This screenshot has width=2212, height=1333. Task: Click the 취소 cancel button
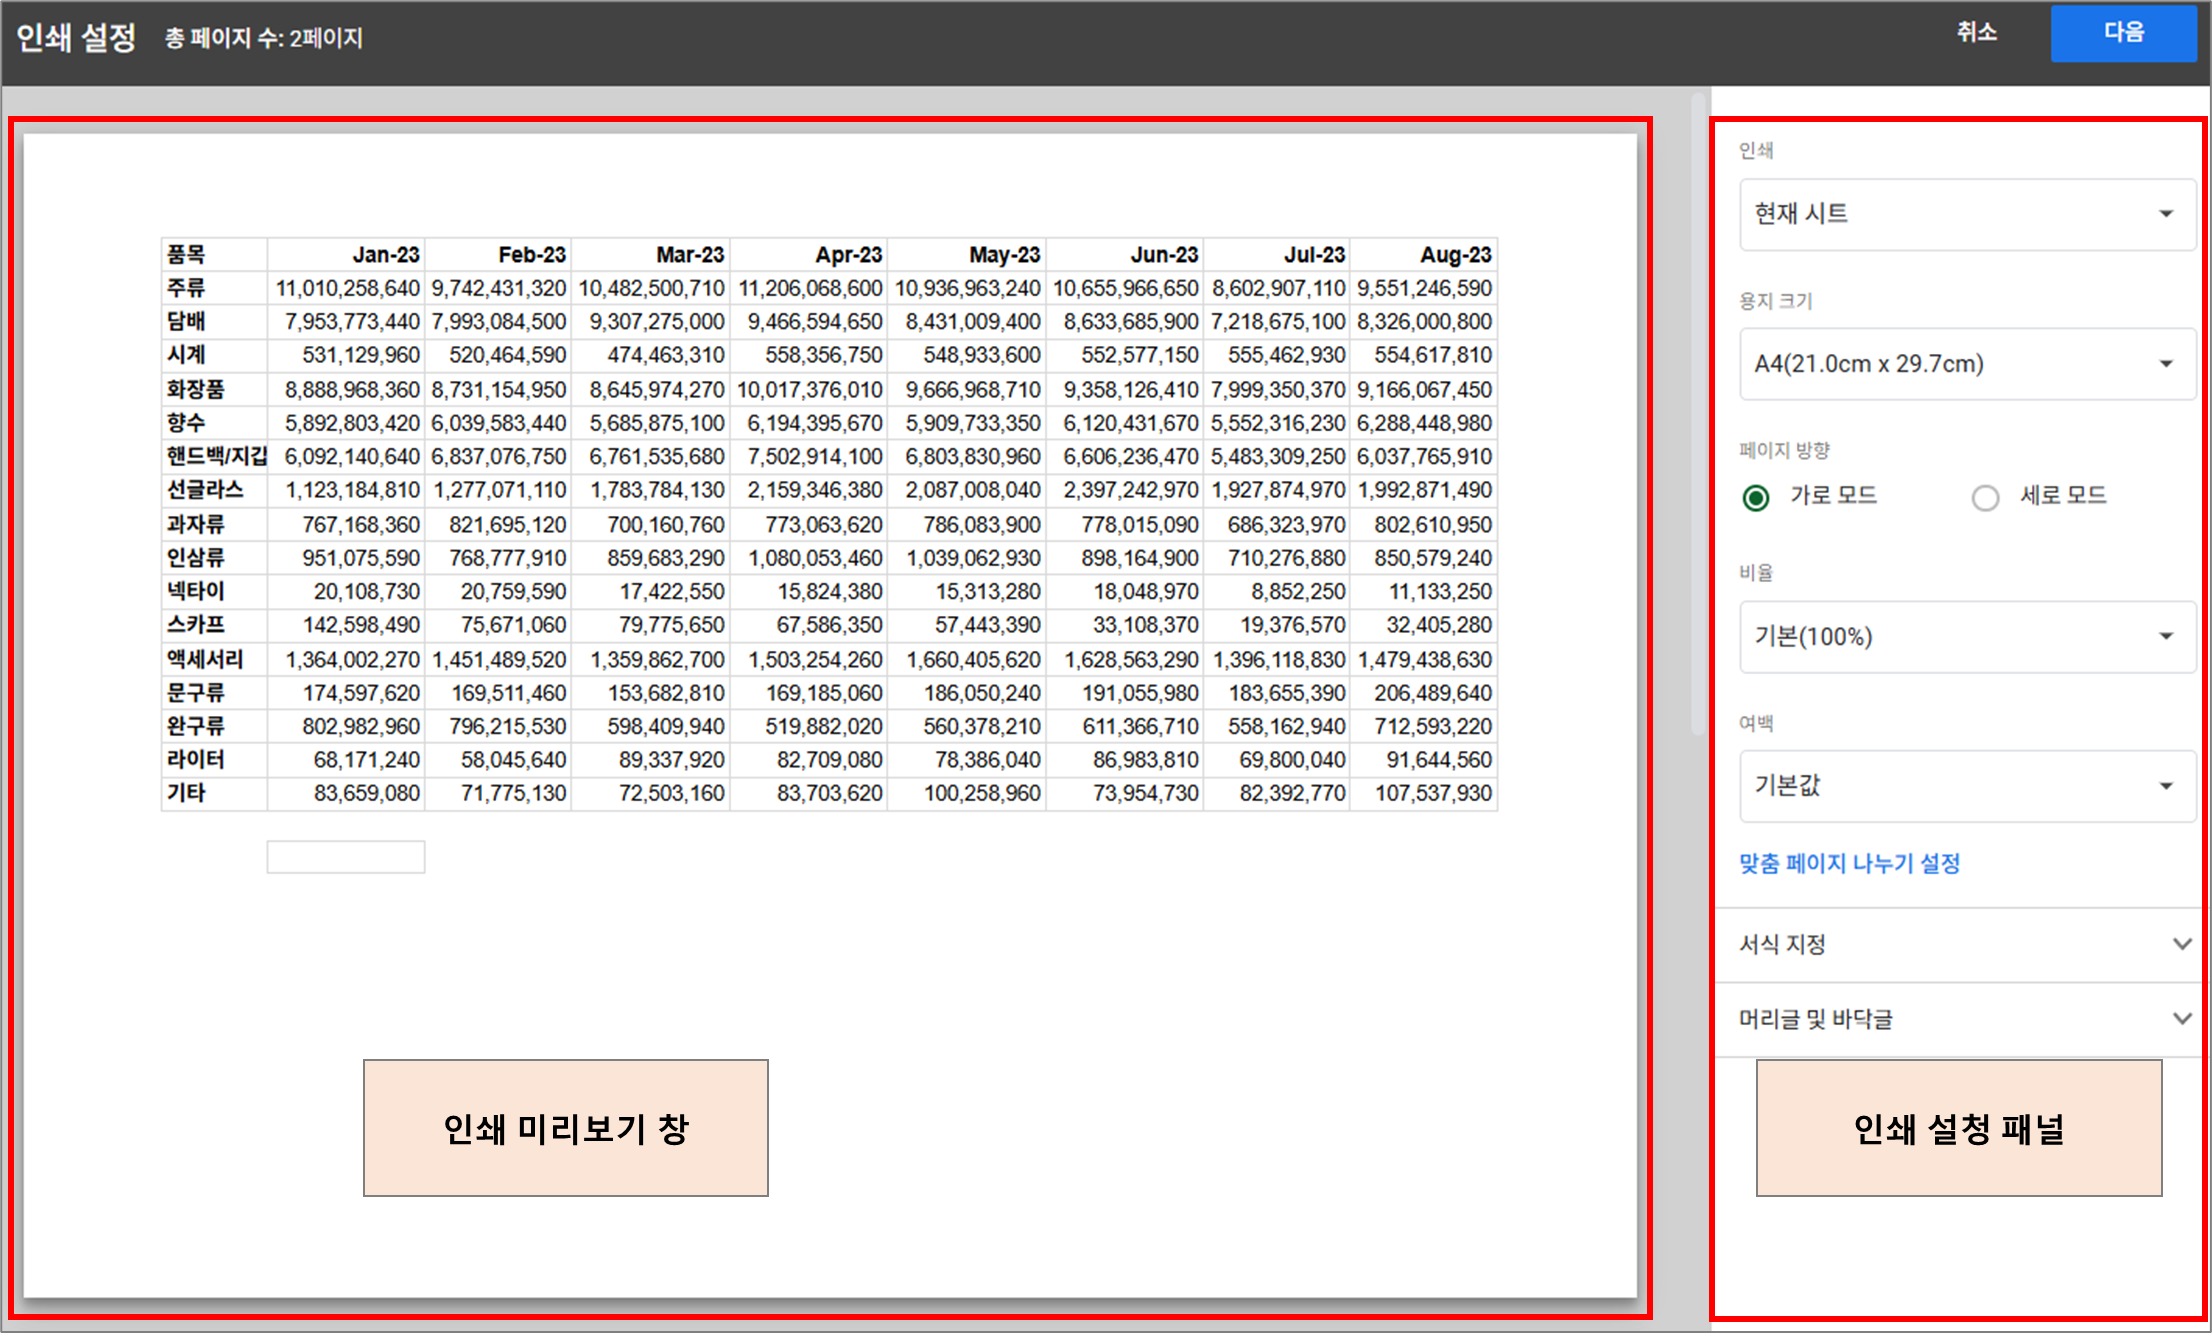point(1976,33)
